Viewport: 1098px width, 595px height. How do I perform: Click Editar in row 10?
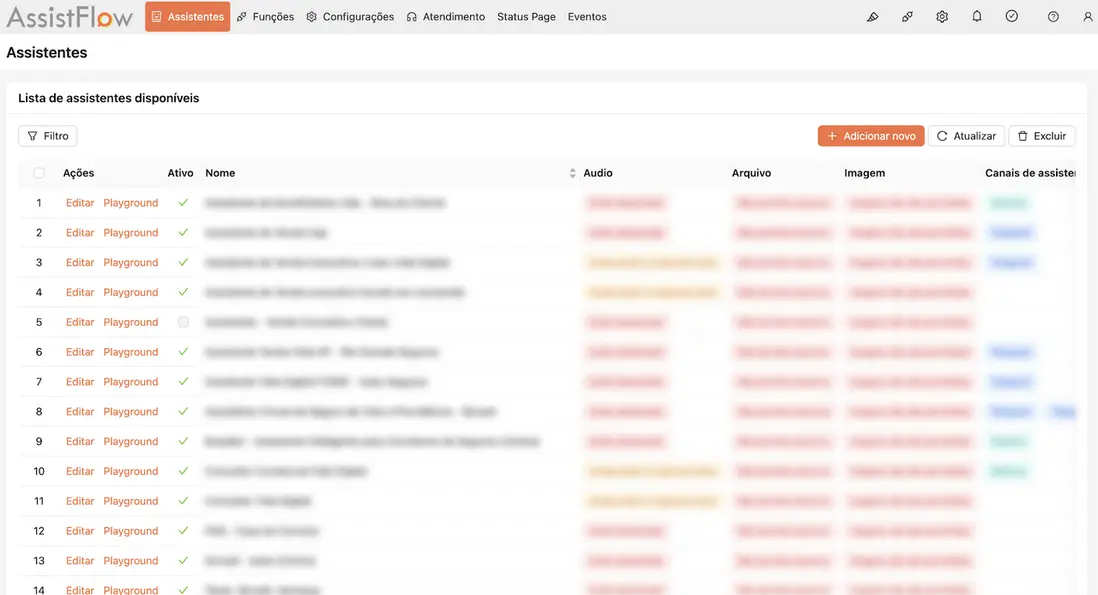[x=80, y=471]
